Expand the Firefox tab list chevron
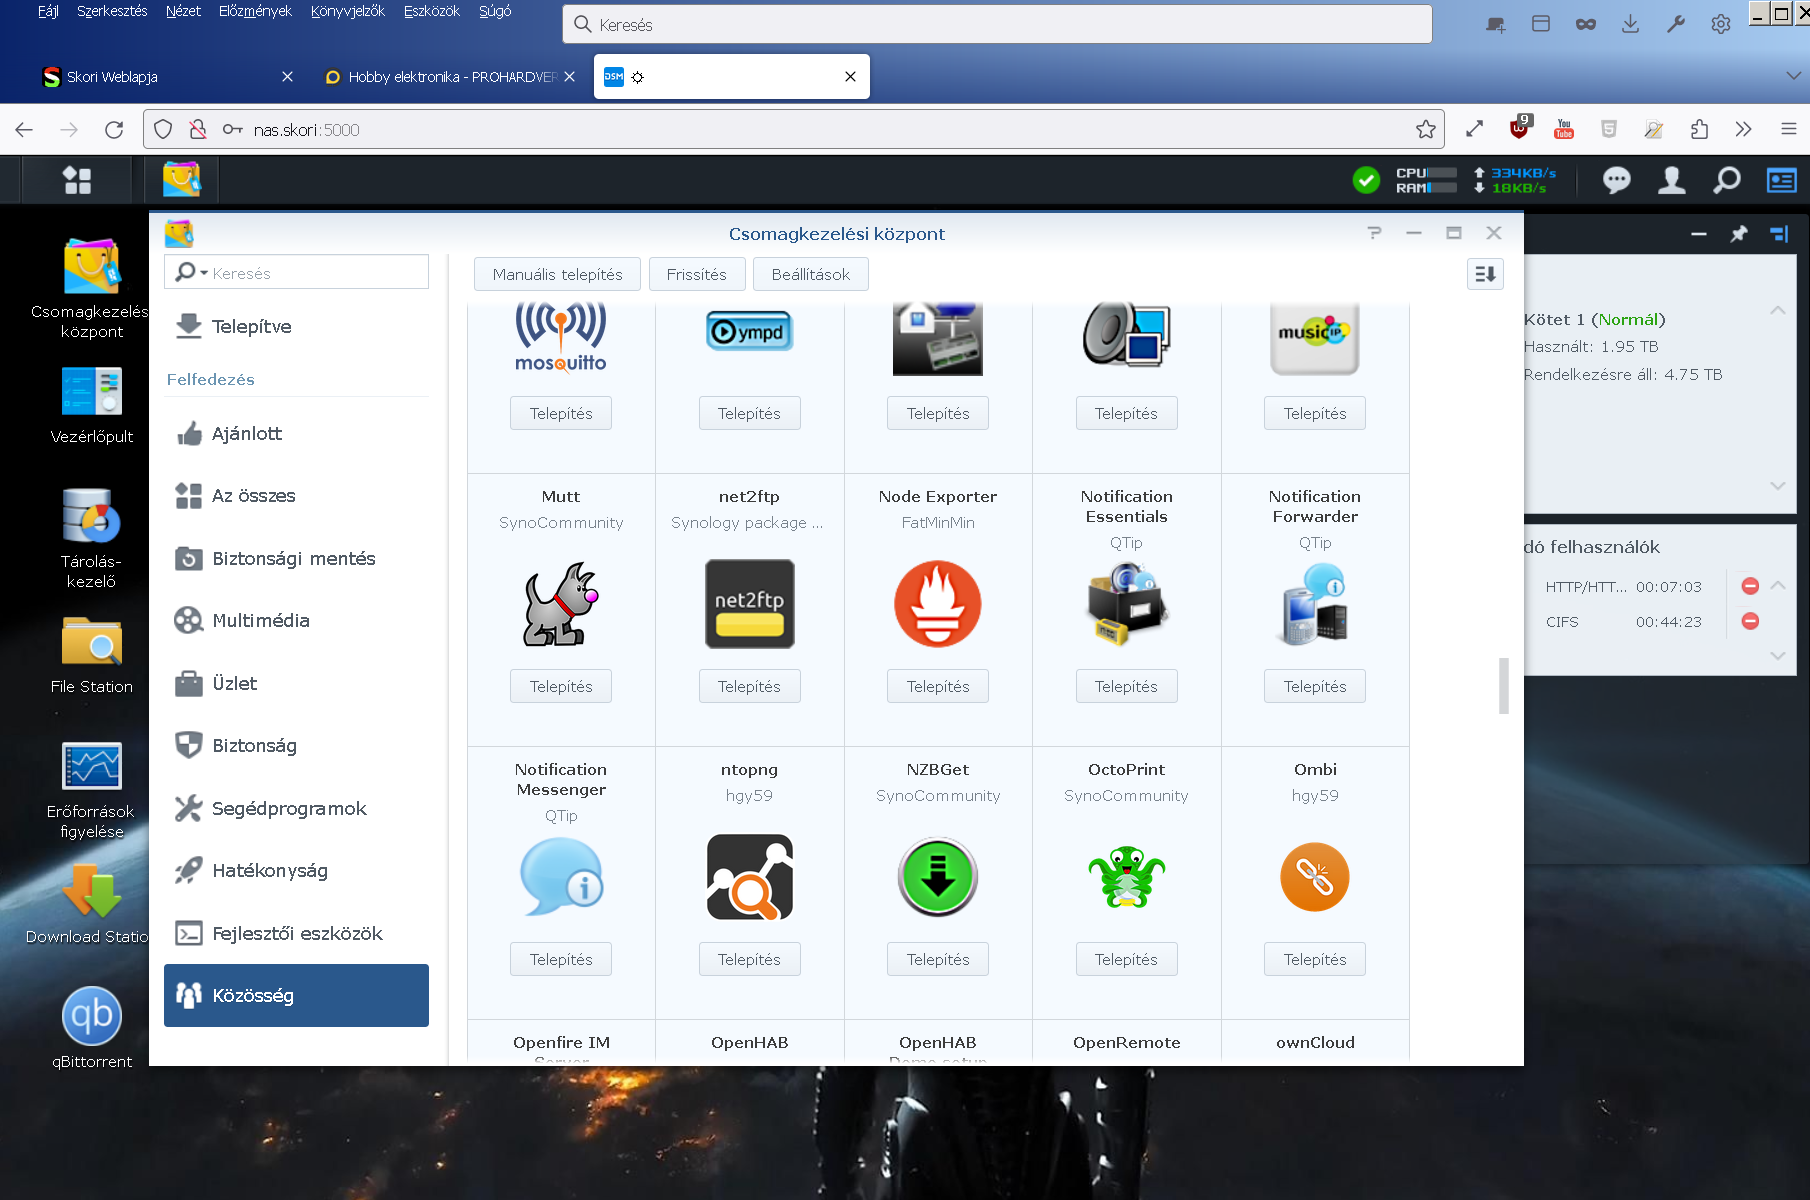The image size is (1810, 1200). [x=1793, y=76]
